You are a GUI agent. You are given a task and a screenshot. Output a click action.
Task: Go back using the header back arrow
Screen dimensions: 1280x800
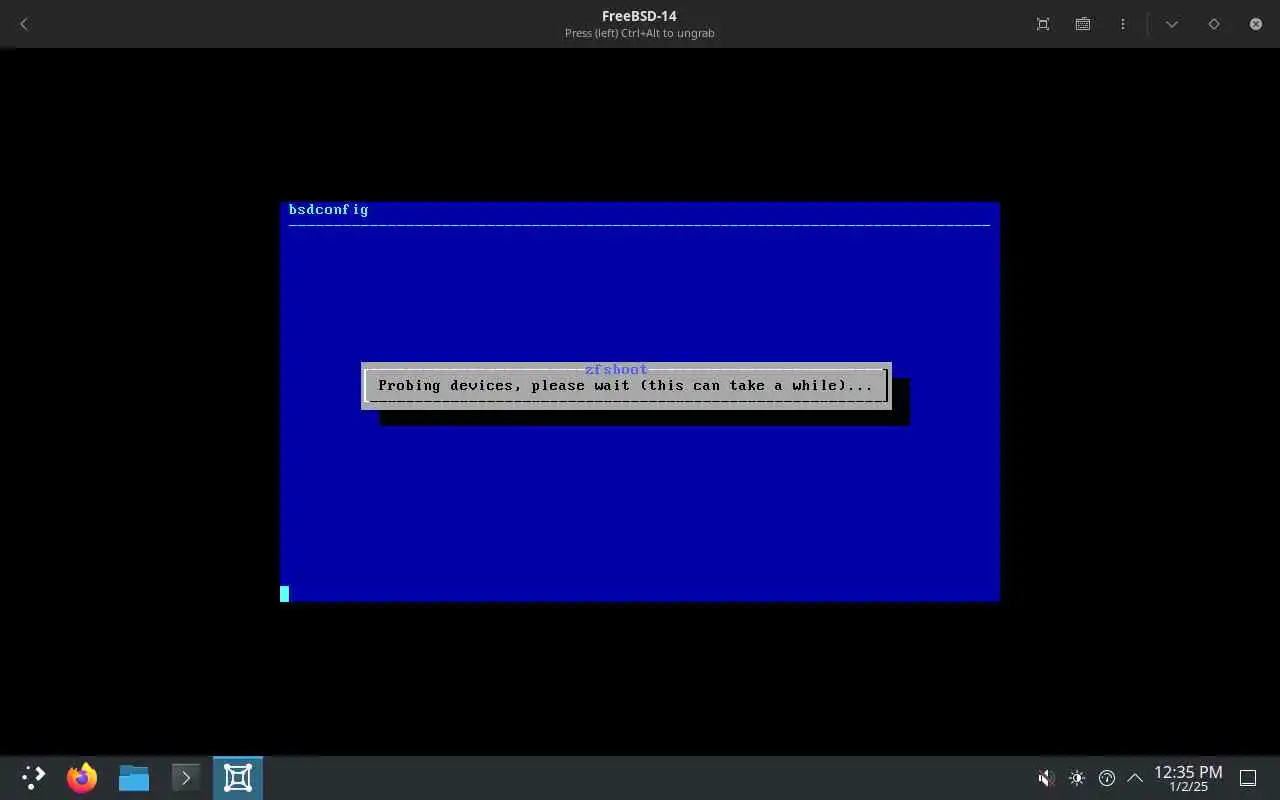(x=24, y=24)
